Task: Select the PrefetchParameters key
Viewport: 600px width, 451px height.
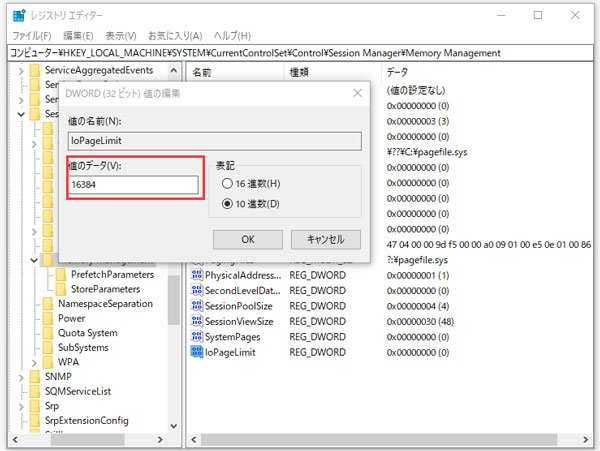Action: coord(112,275)
